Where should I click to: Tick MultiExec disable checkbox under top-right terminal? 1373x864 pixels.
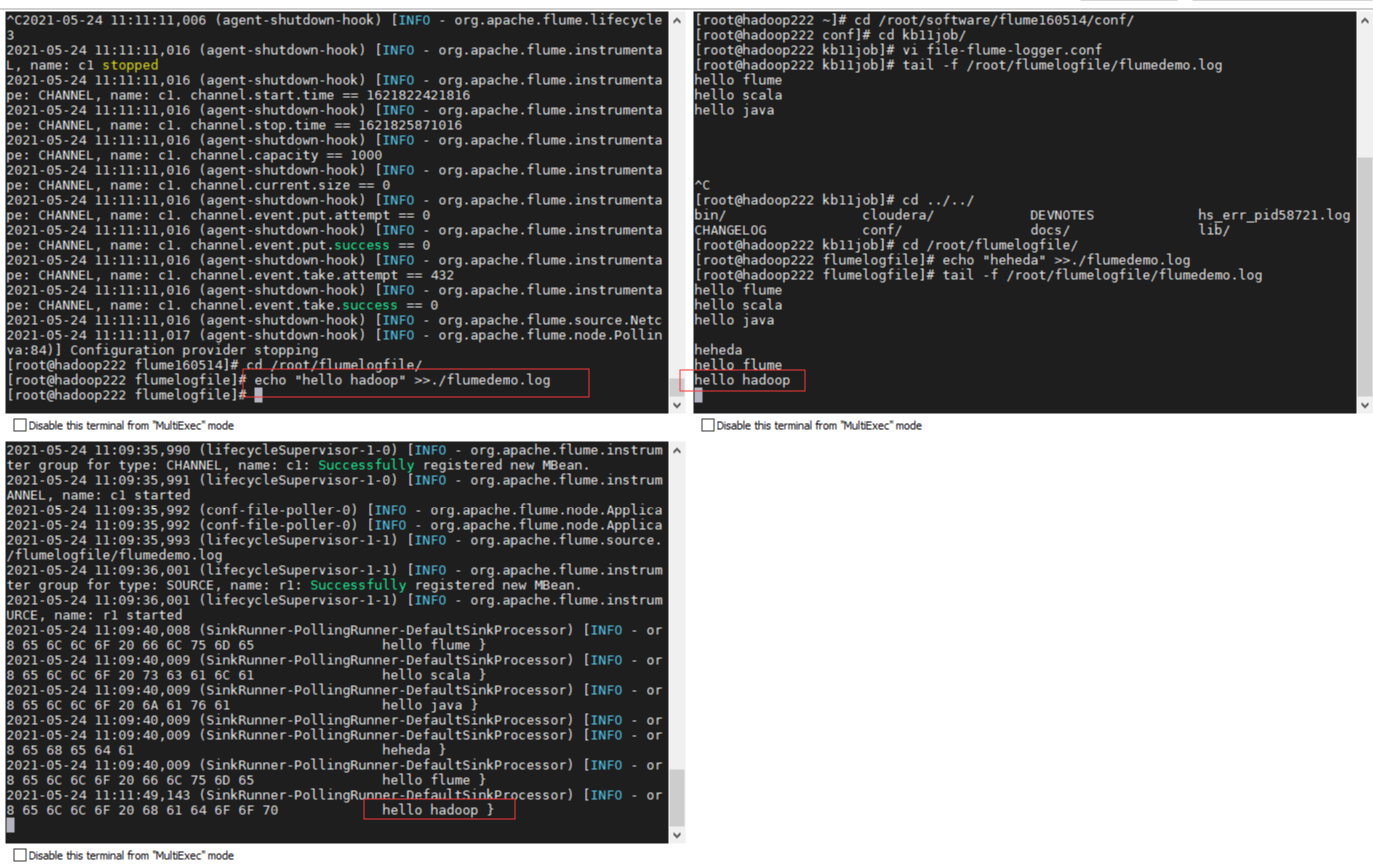pyautogui.click(x=708, y=425)
